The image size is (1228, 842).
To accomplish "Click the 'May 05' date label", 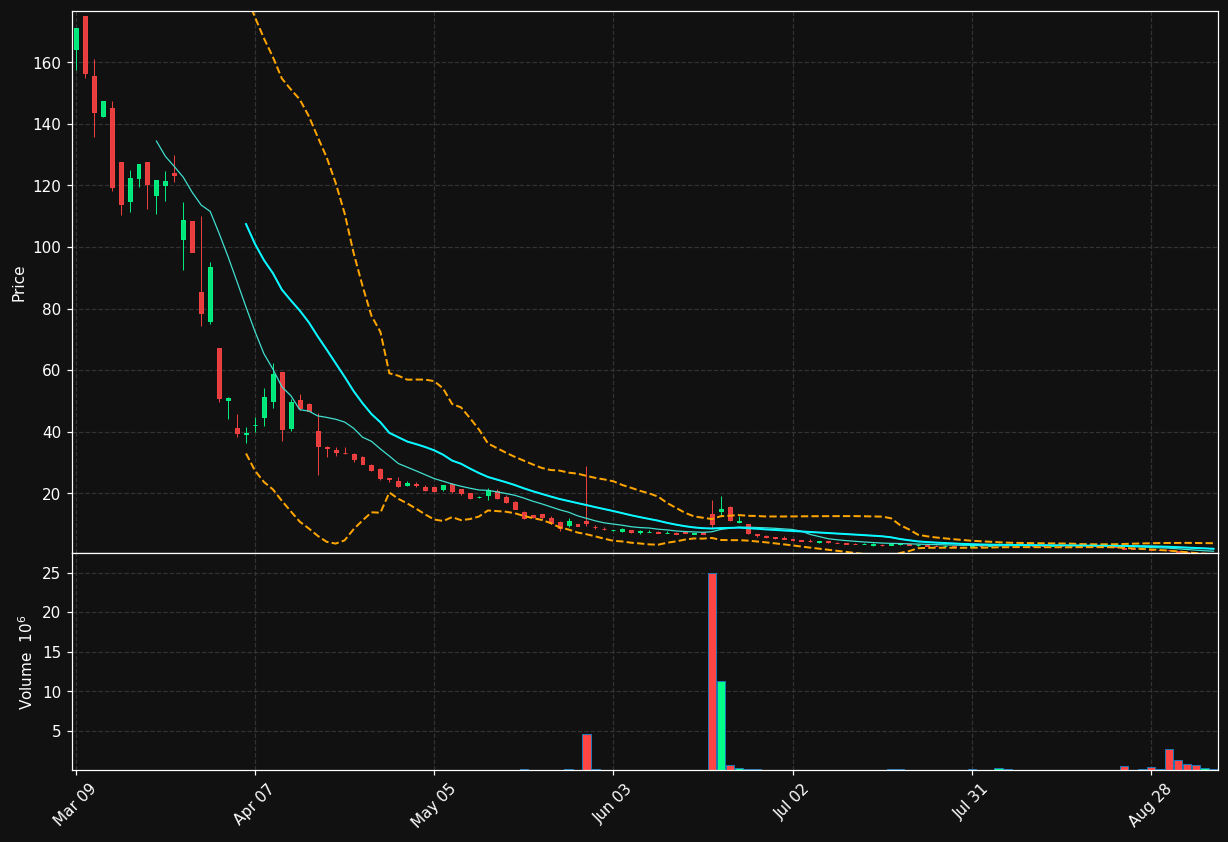I will (433, 804).
